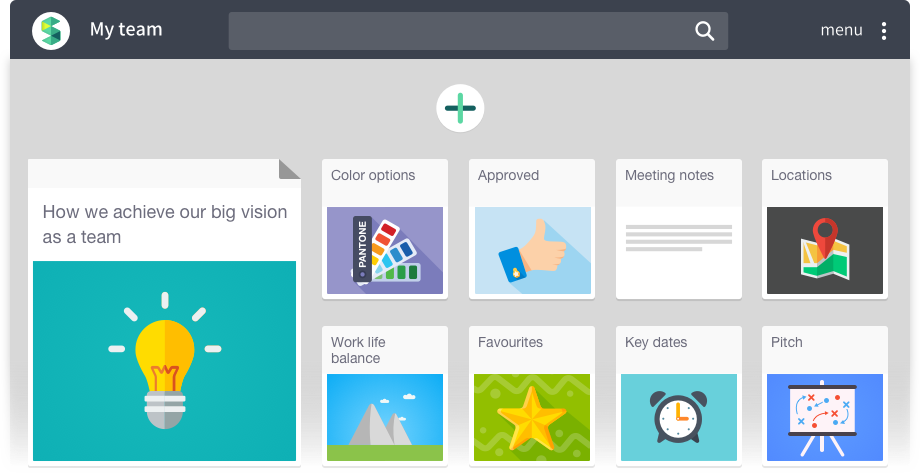Open the mountain image in Work life balance

click(385, 417)
